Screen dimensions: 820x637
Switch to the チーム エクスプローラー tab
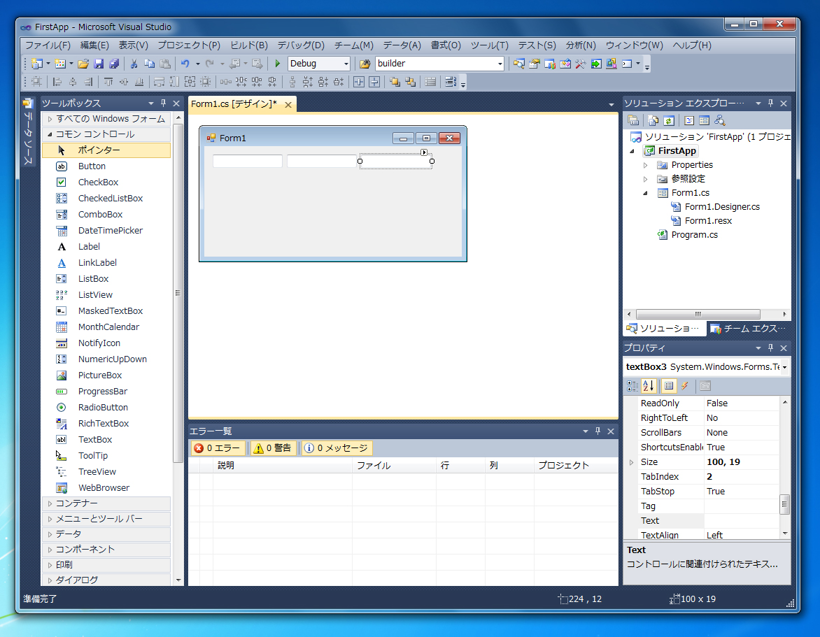click(752, 329)
